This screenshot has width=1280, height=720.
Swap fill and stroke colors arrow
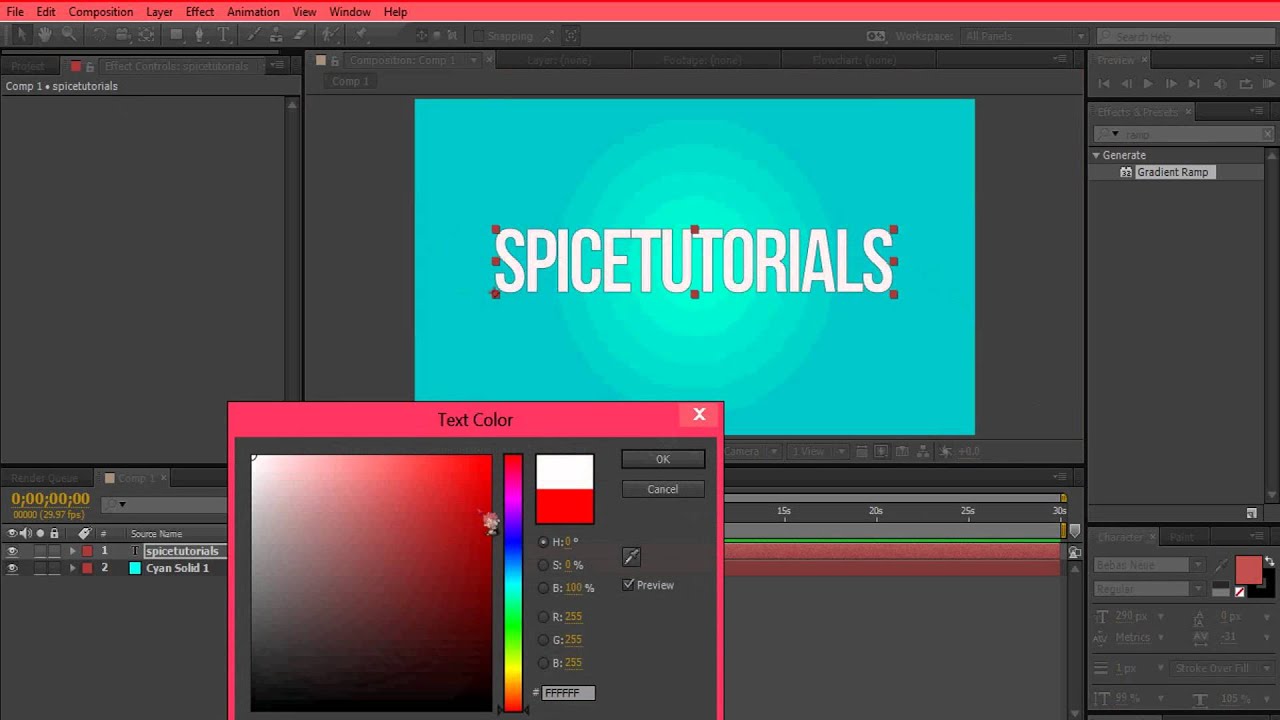[x=1270, y=562]
